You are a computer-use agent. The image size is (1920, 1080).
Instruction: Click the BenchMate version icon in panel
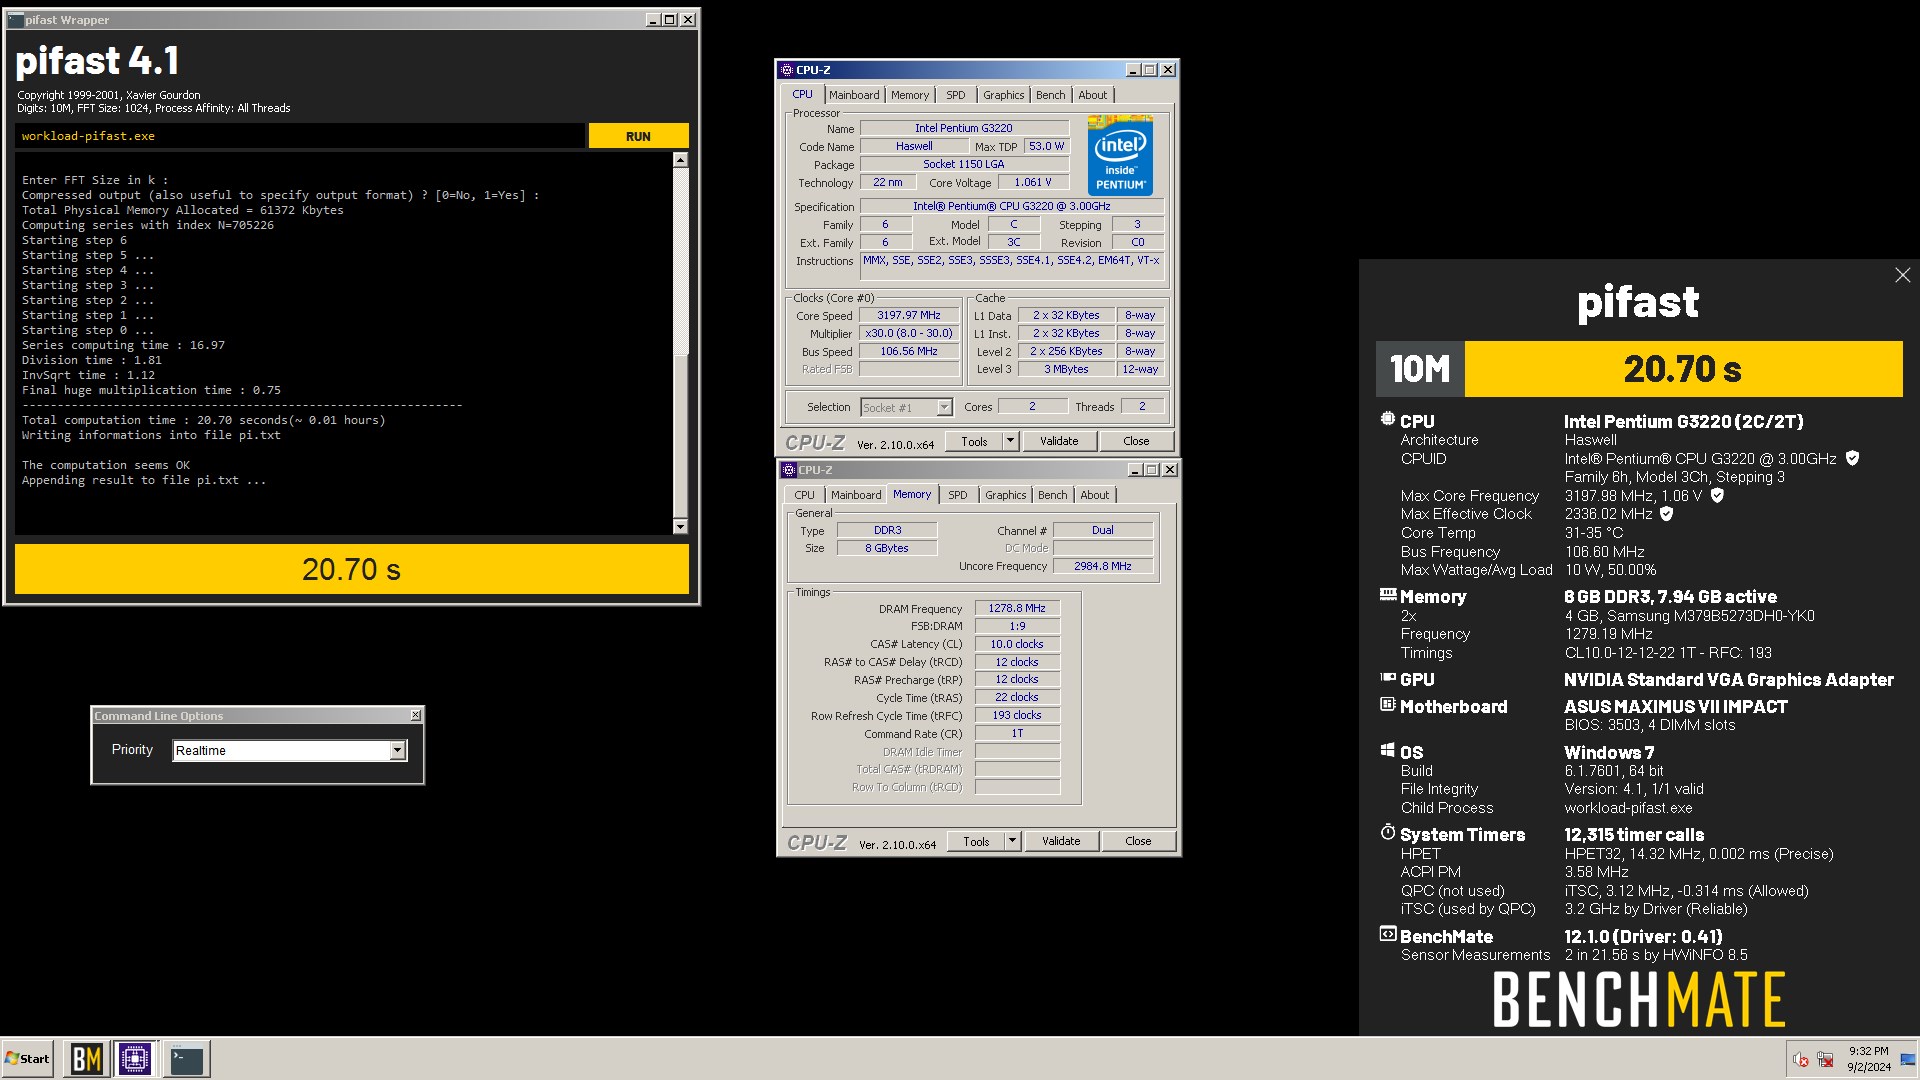[x=1387, y=934]
